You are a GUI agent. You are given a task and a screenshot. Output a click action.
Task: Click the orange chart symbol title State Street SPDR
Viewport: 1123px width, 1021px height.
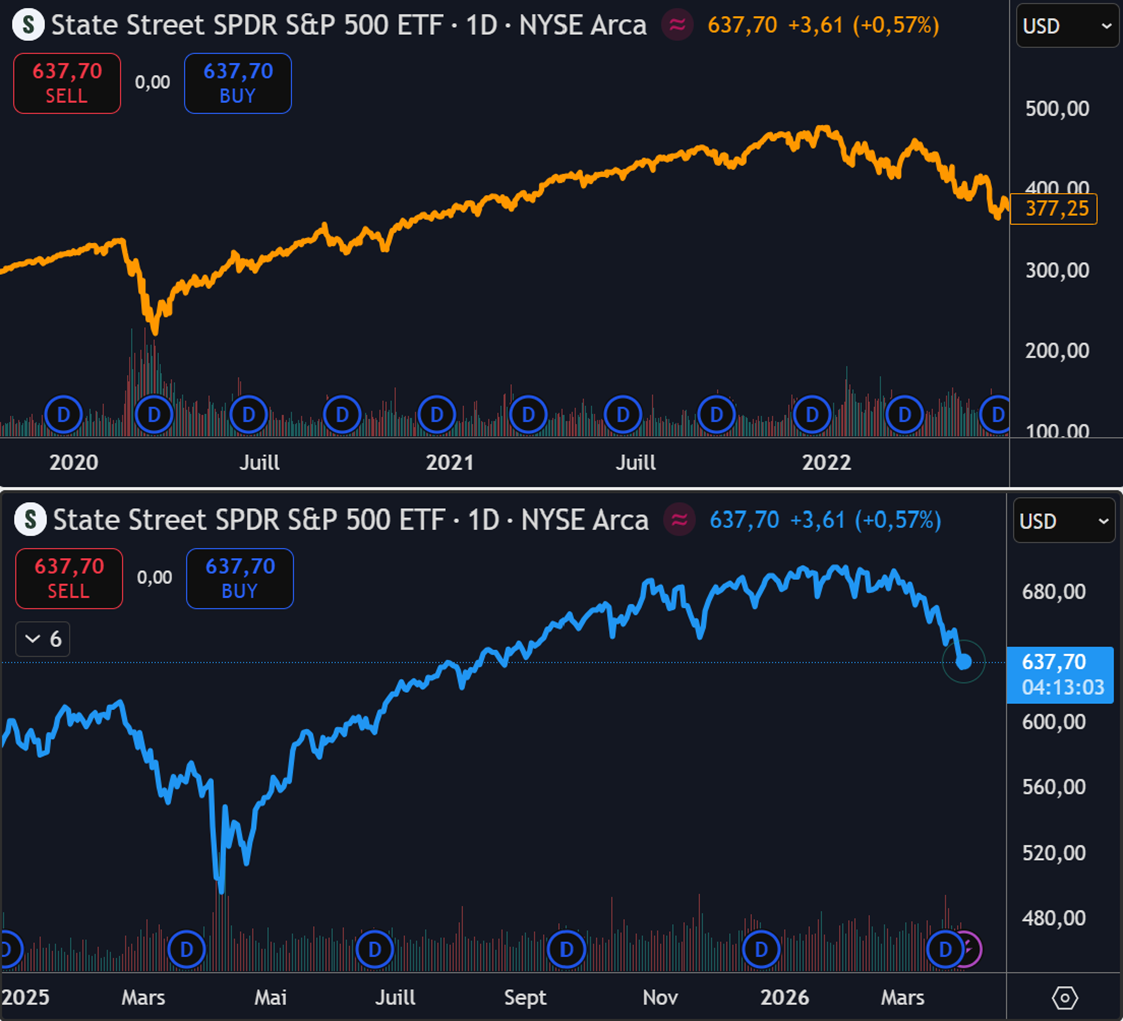349,25
